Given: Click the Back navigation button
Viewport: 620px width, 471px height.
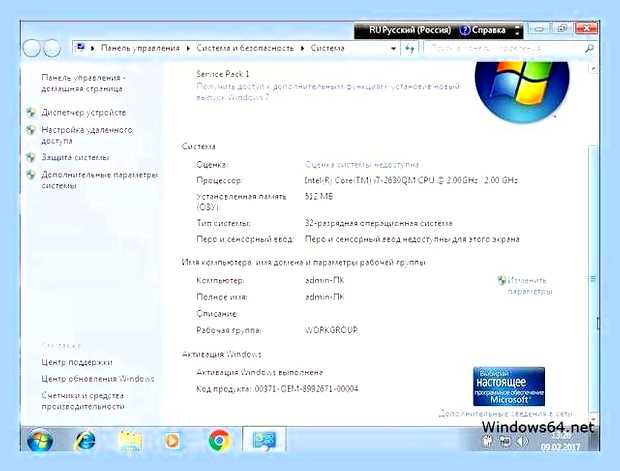Looking at the screenshot, I should tap(32, 49).
